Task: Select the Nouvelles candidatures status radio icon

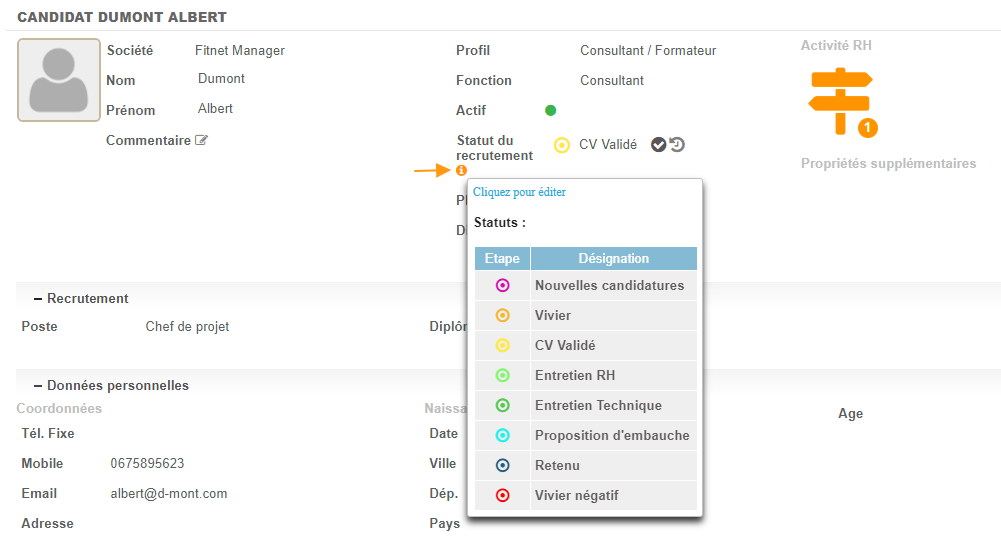Action: pyautogui.click(x=502, y=286)
